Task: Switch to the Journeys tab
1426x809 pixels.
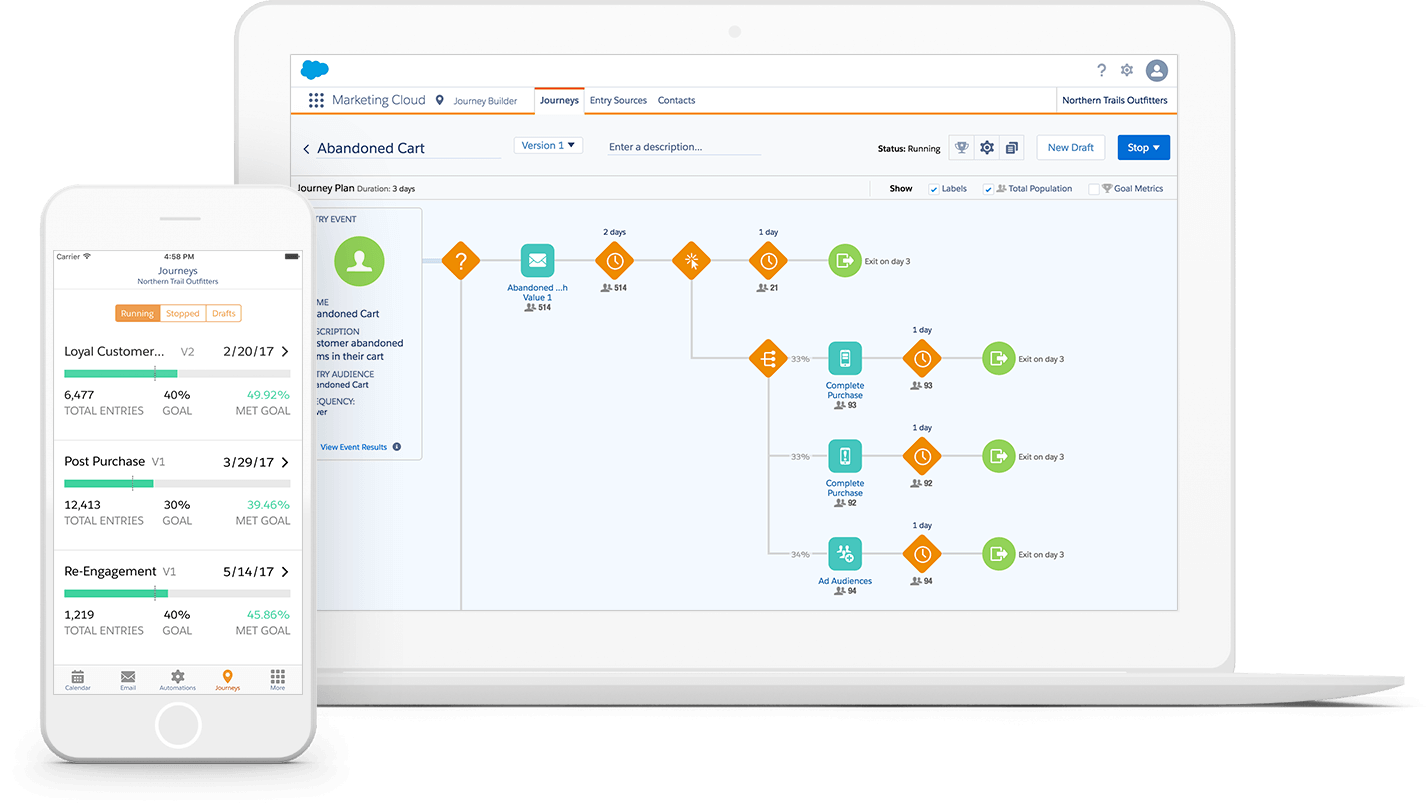Action: pos(559,100)
